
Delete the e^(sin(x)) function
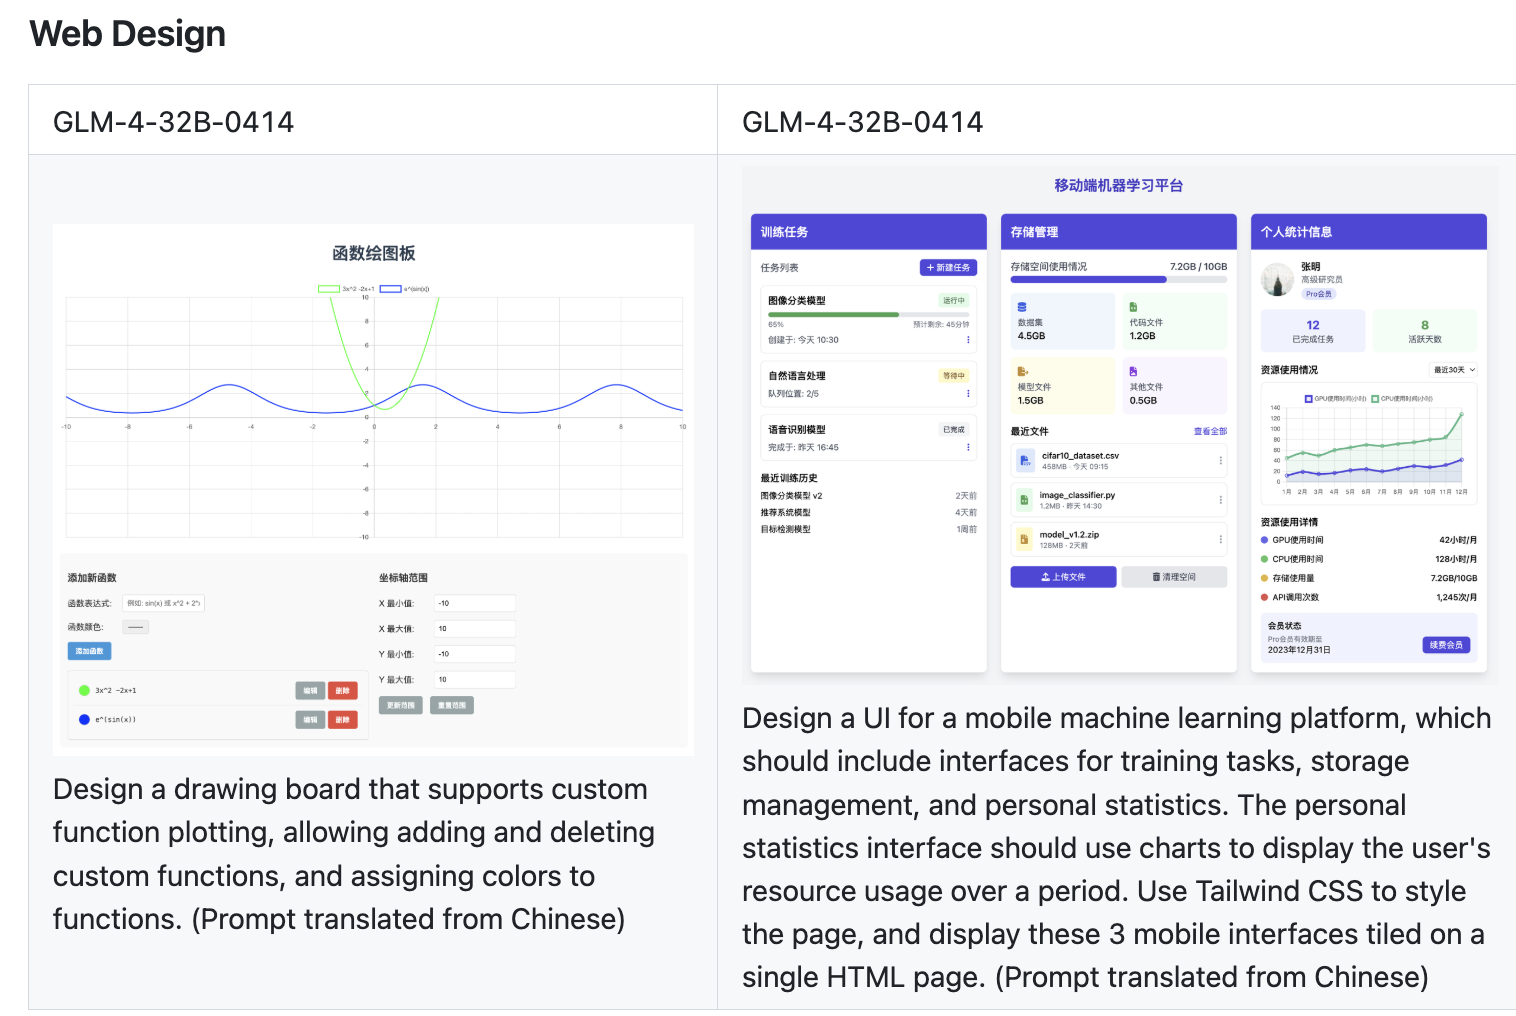(342, 720)
